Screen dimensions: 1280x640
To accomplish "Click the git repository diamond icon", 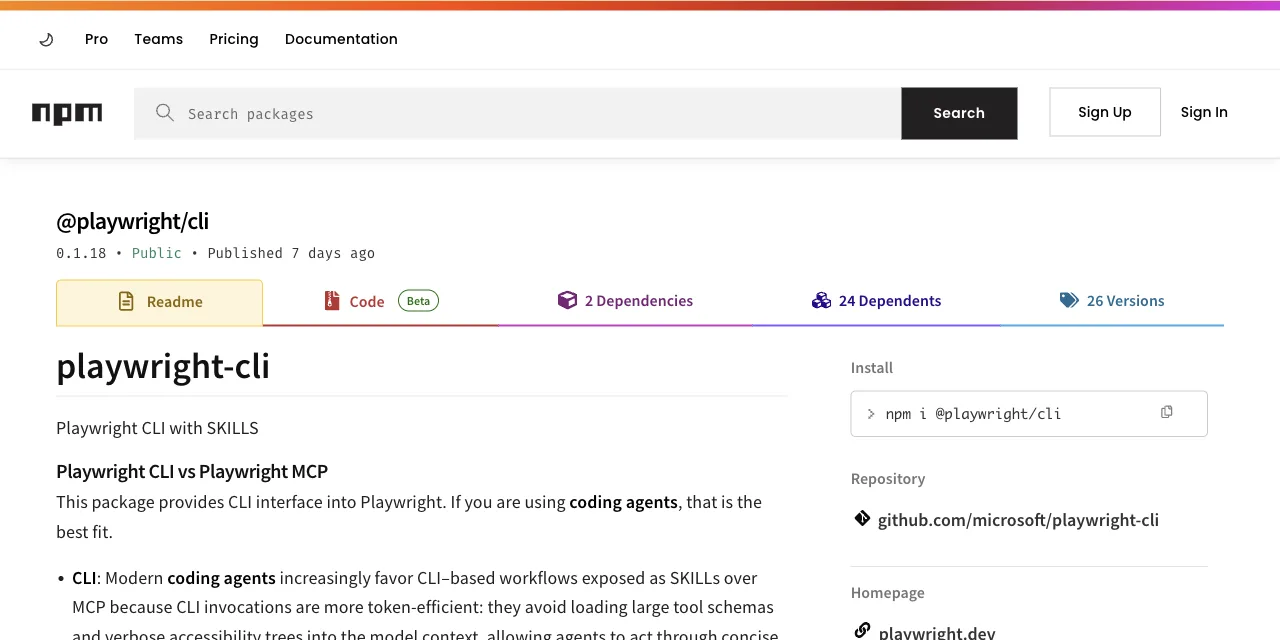I will pos(862,518).
